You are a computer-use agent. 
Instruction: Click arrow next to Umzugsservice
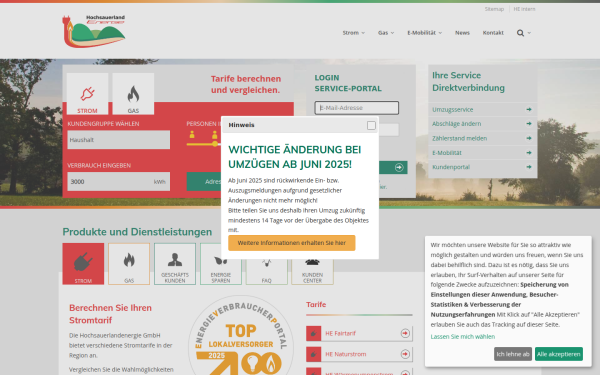click(529, 109)
